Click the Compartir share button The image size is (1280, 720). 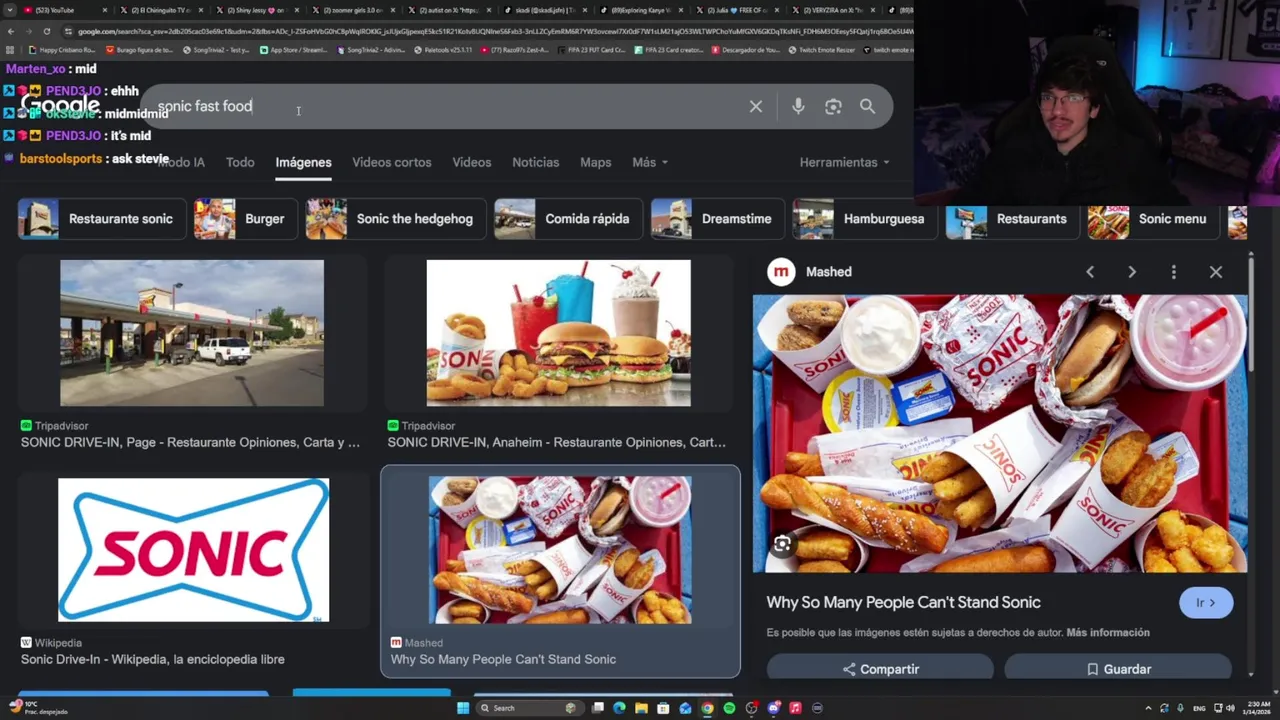pyautogui.click(x=880, y=668)
